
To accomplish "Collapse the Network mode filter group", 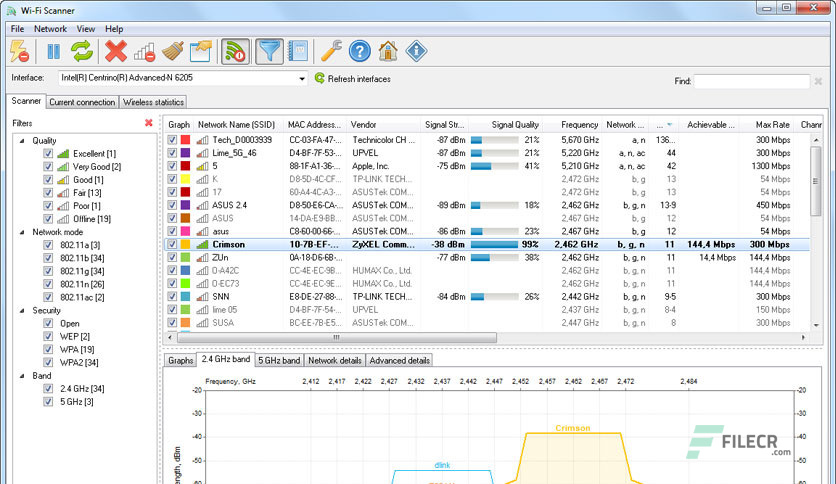I will pyautogui.click(x=22, y=232).
